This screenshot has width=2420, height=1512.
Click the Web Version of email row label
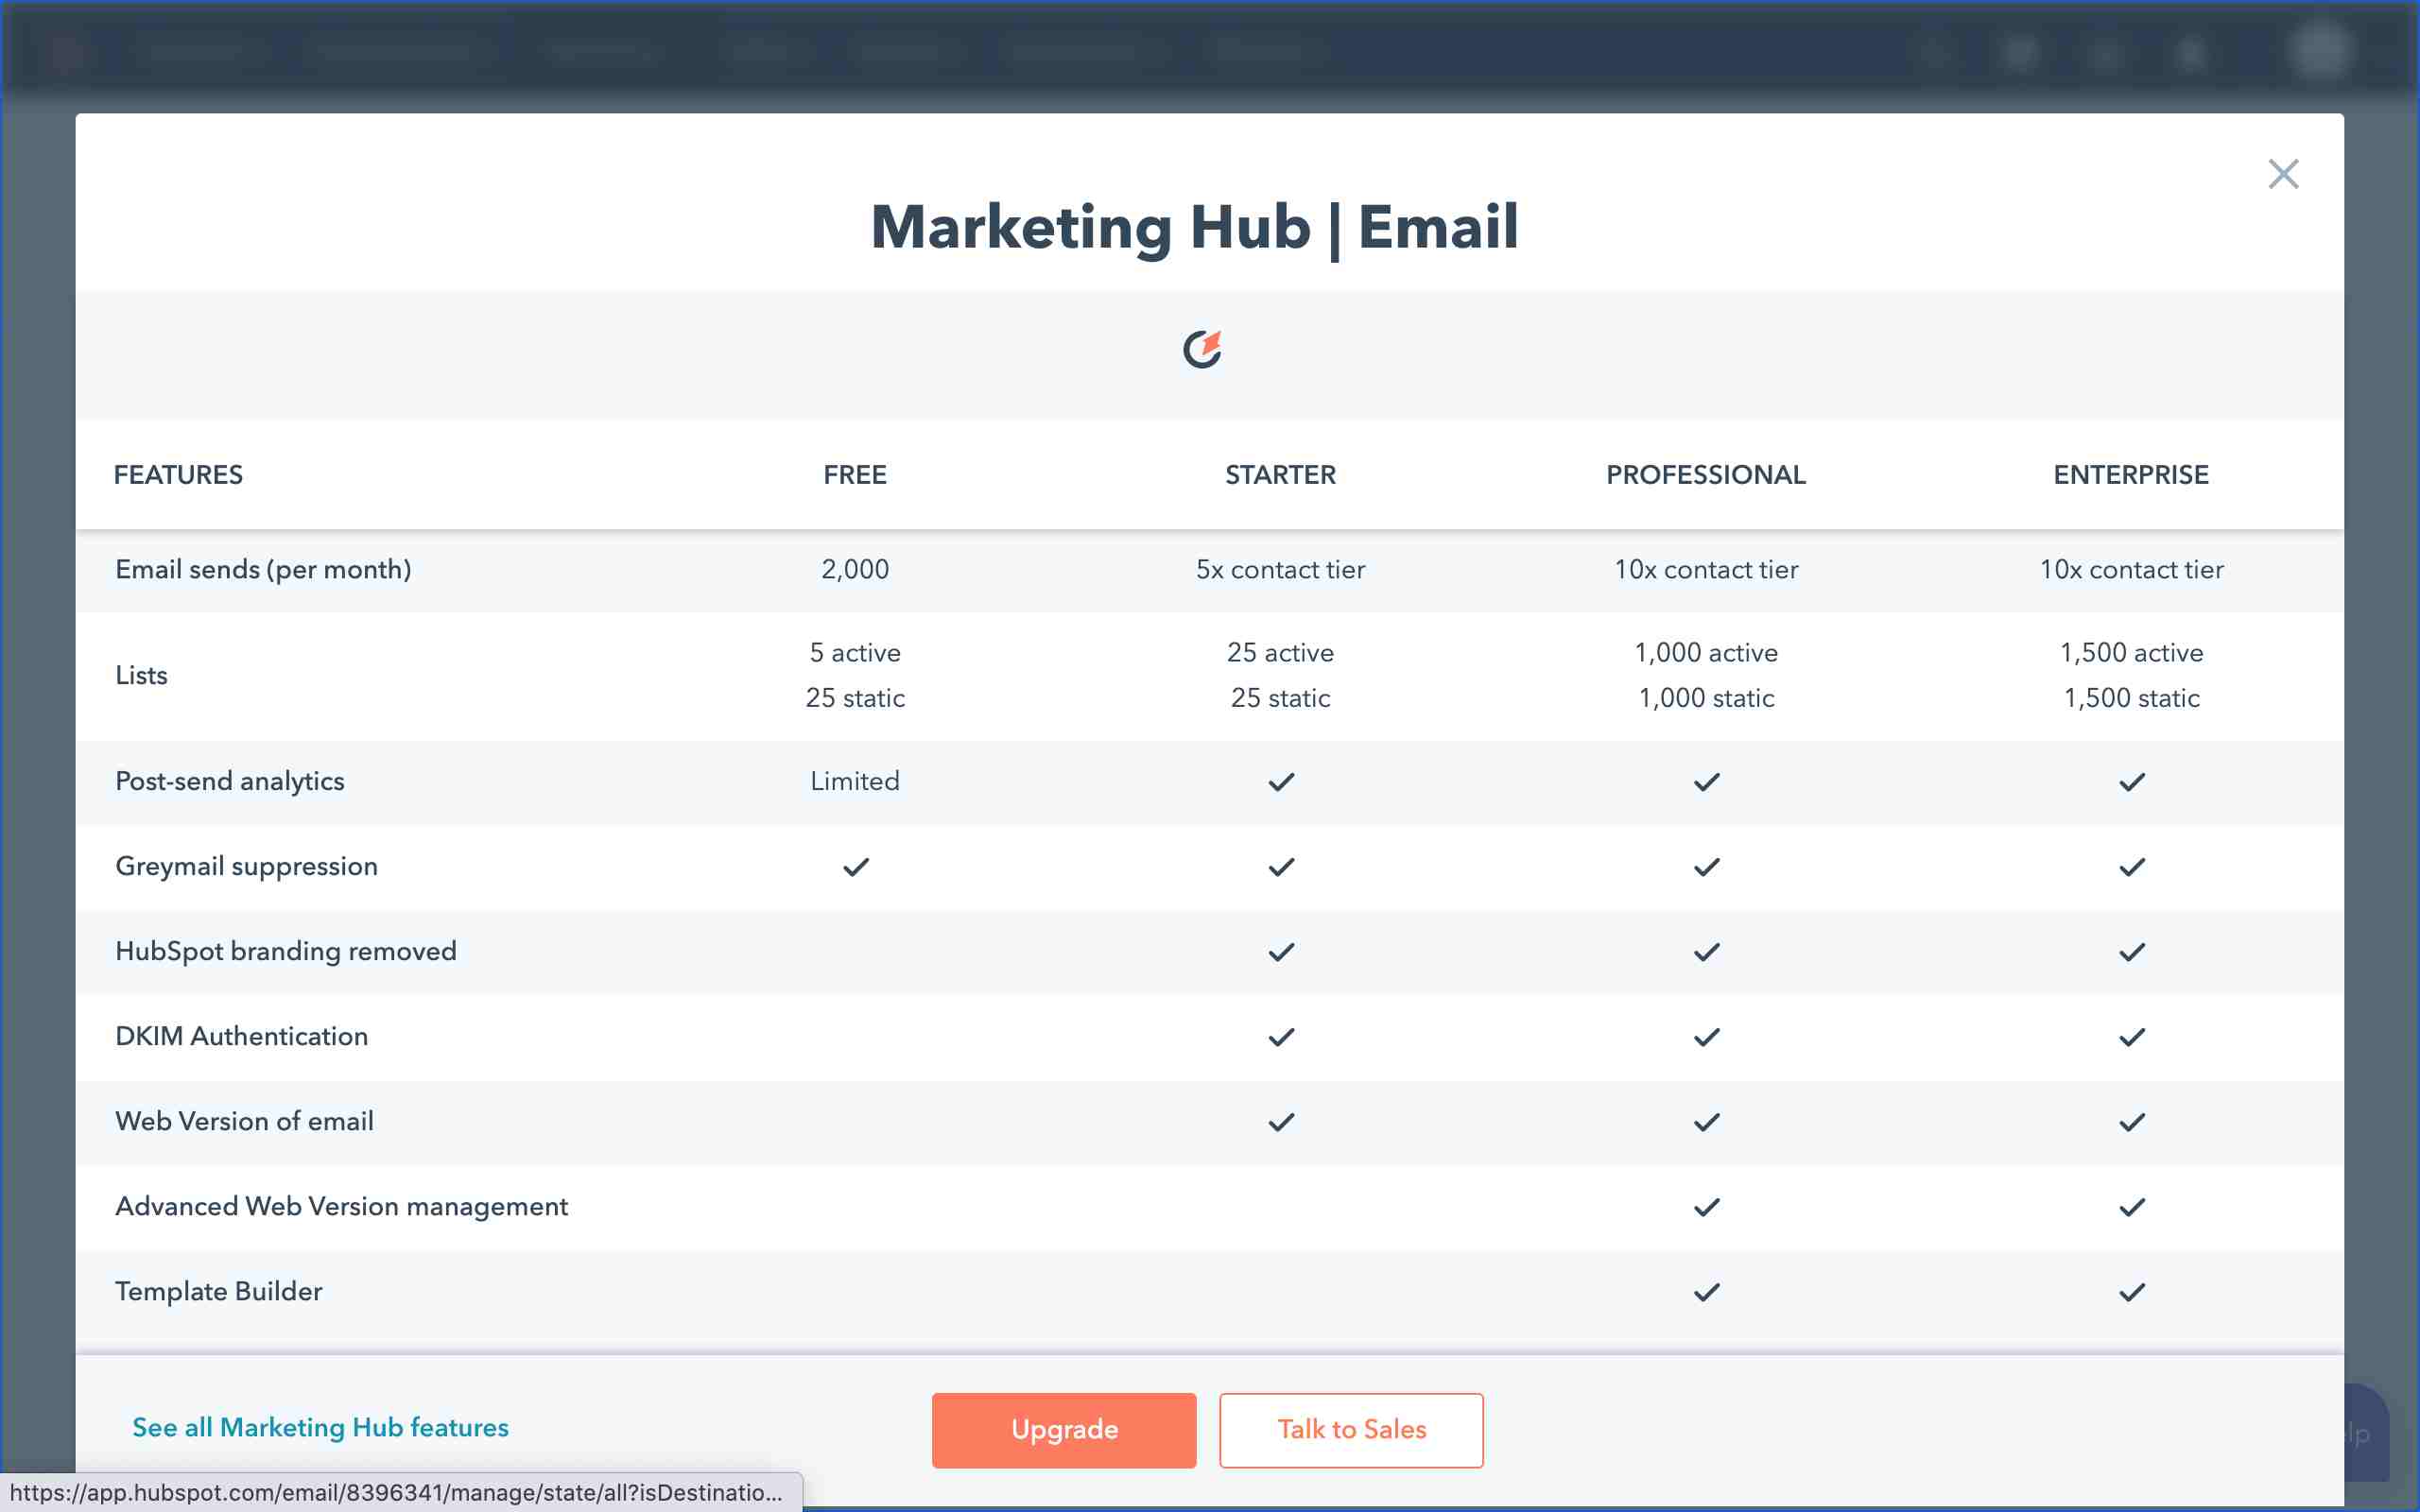coord(244,1120)
